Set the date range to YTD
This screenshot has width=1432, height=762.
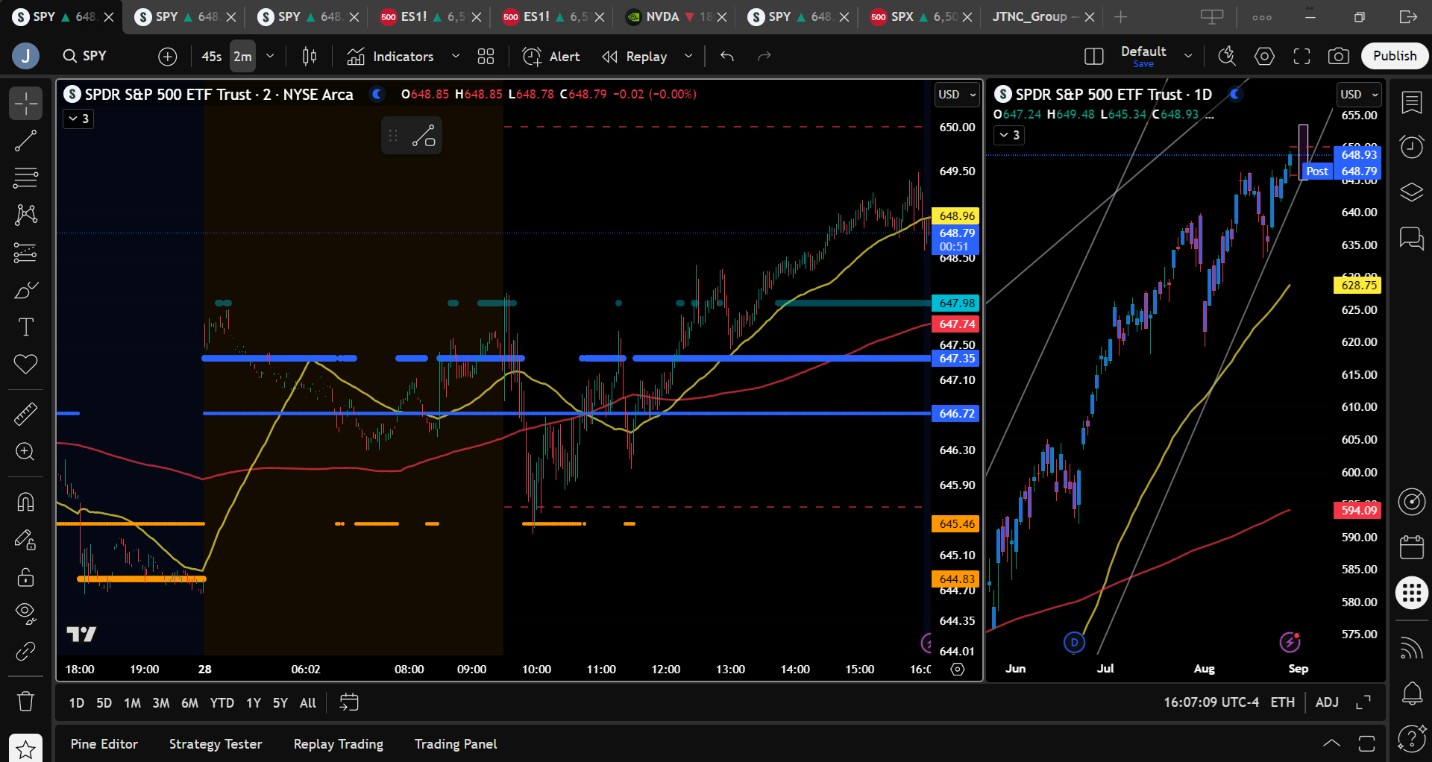(222, 702)
